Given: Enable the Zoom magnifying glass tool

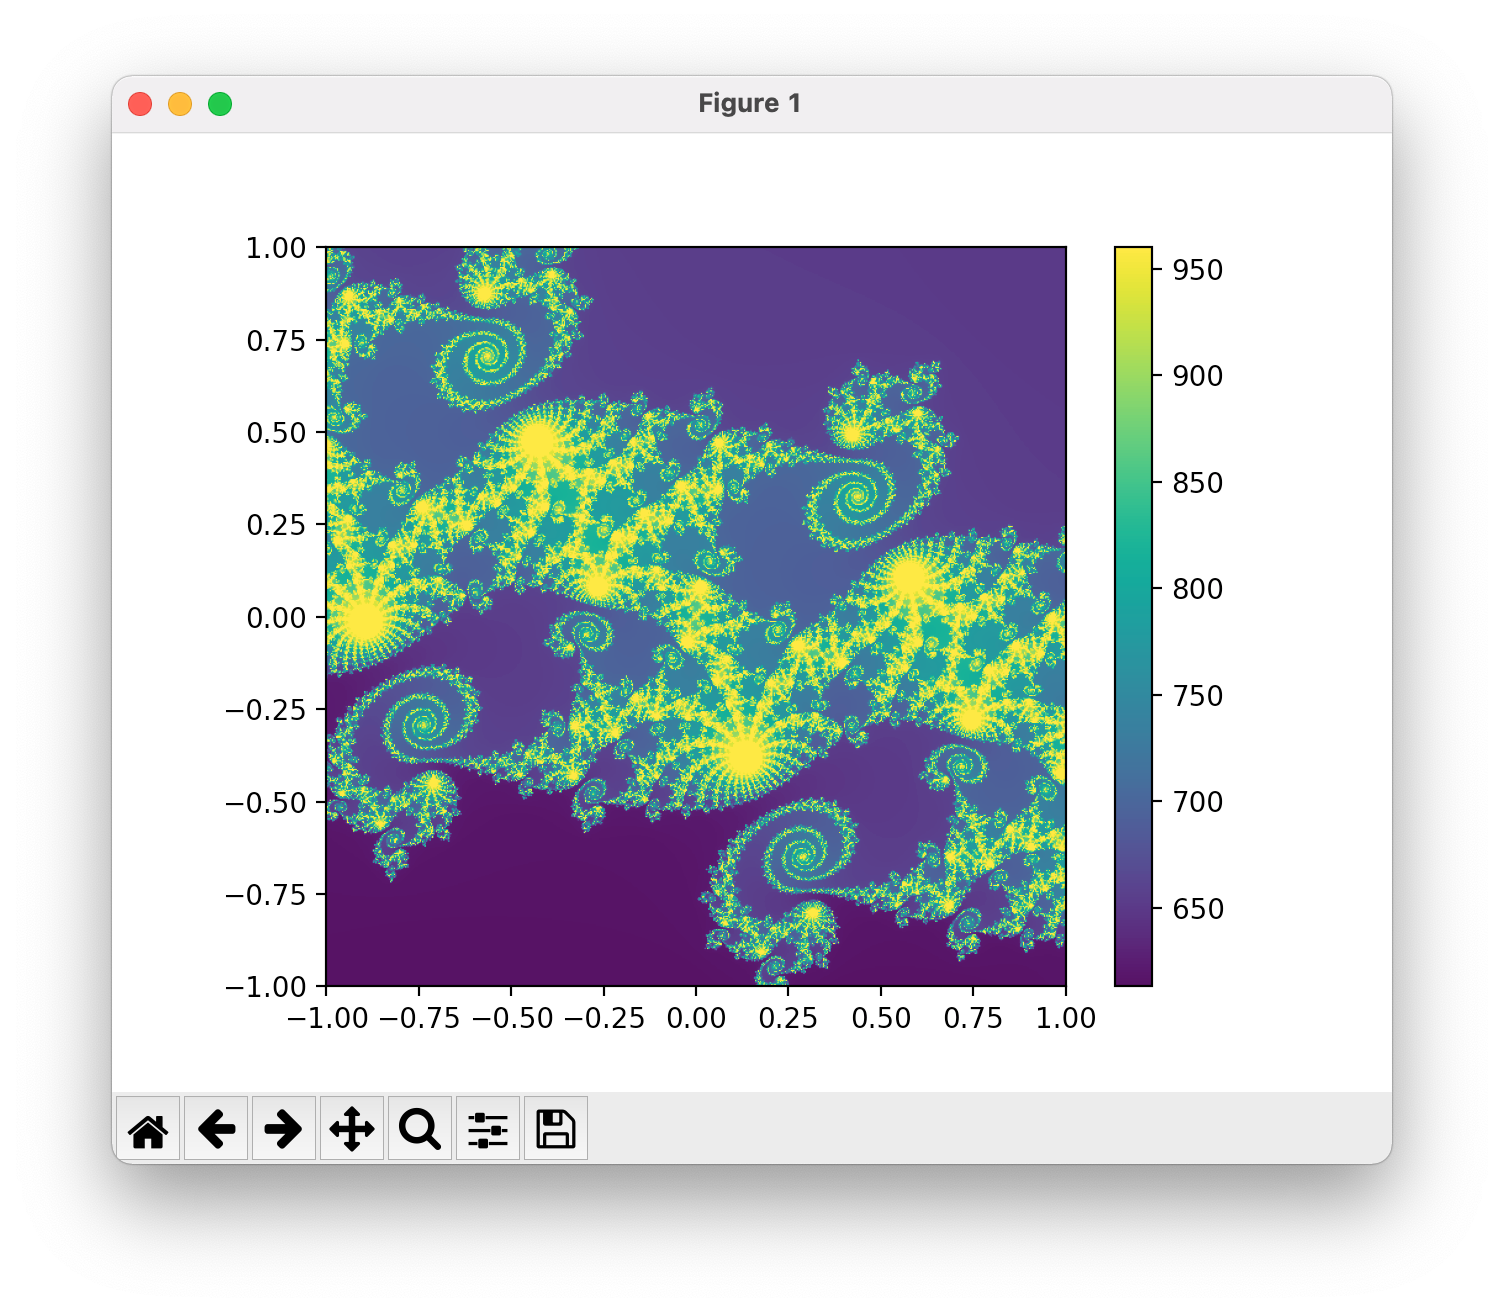Looking at the screenshot, I should click(x=420, y=1129).
